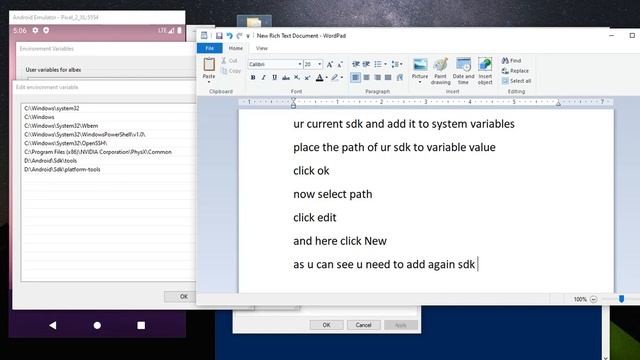Select the D:\Android\Sdk\platform-tools path entry
This screenshot has height=360, width=640.
(109, 169)
